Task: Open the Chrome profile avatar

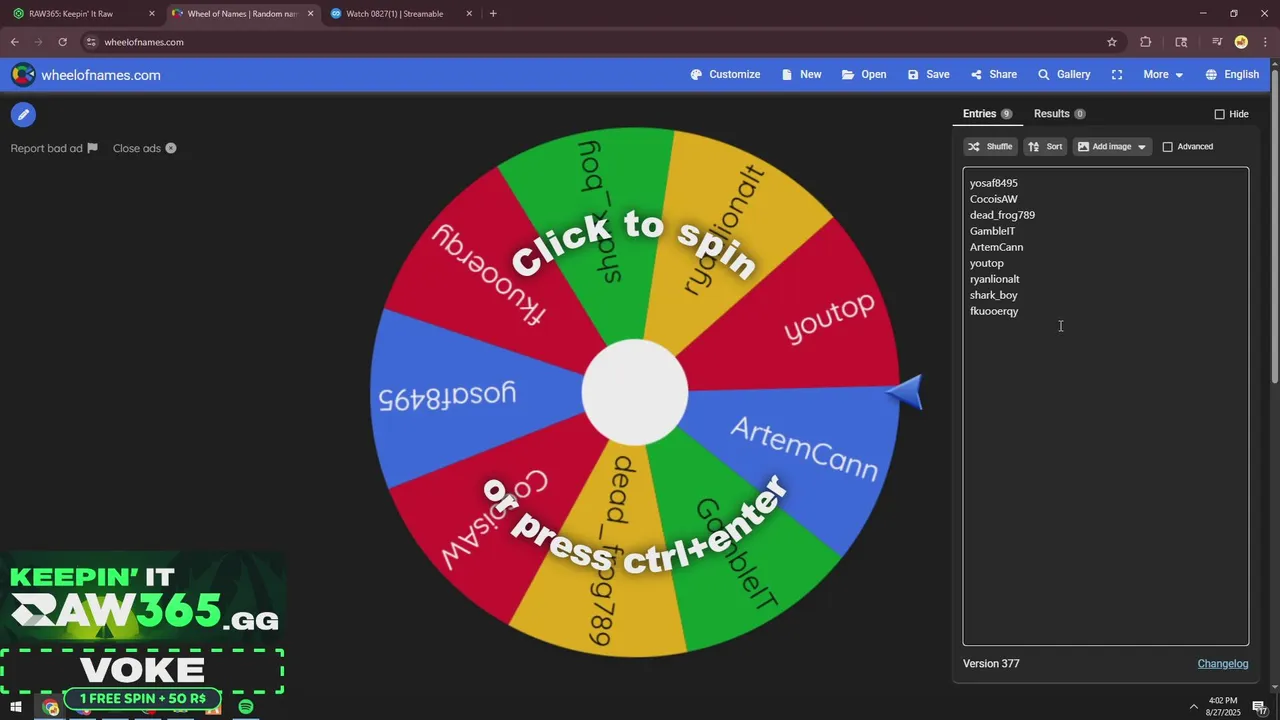Action: [x=1241, y=42]
